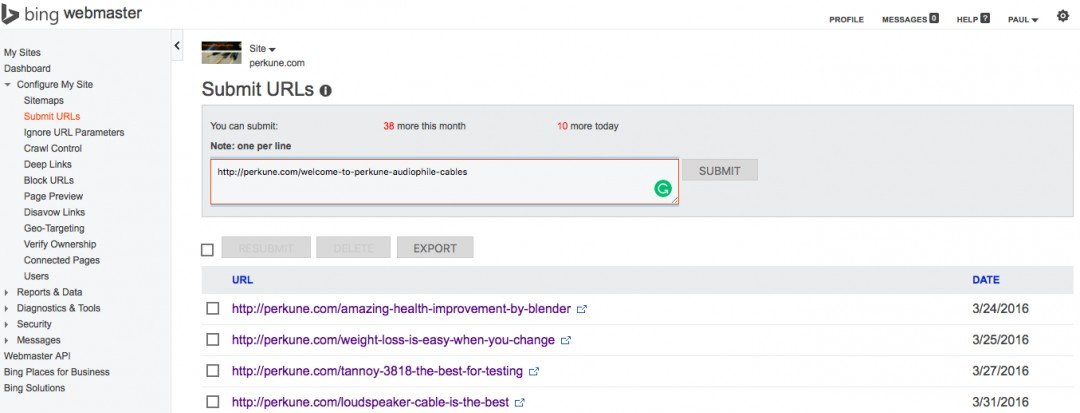Click the perkune.com site thumbnail
The height and width of the screenshot is (413, 1080).
[221, 52]
